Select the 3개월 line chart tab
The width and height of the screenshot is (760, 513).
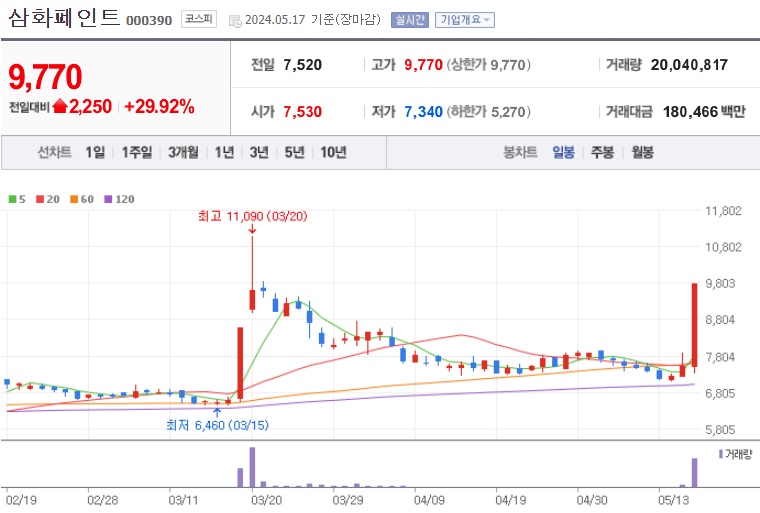pyautogui.click(x=183, y=152)
